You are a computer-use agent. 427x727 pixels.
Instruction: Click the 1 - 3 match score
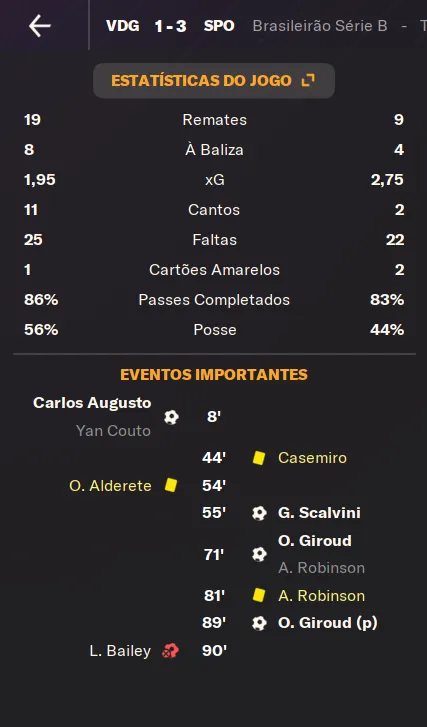[171, 26]
